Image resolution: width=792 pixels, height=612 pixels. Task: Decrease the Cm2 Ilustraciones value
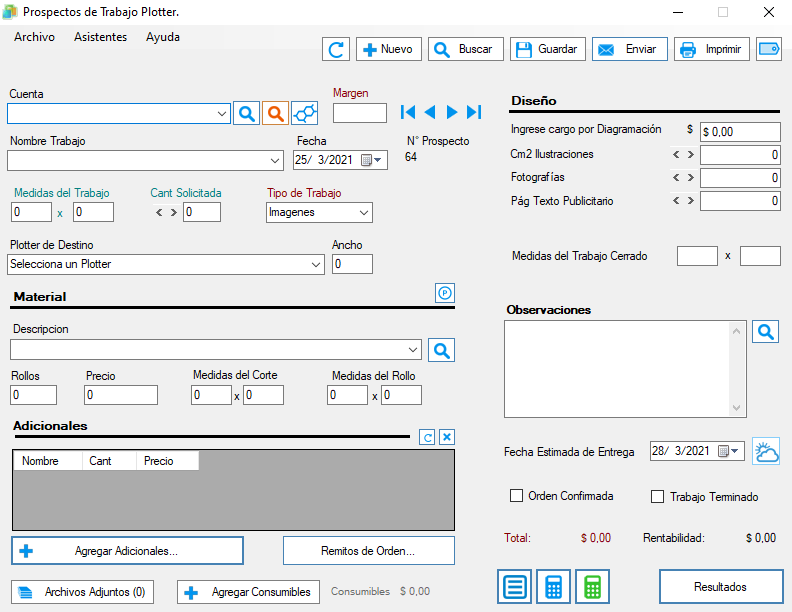click(676, 155)
